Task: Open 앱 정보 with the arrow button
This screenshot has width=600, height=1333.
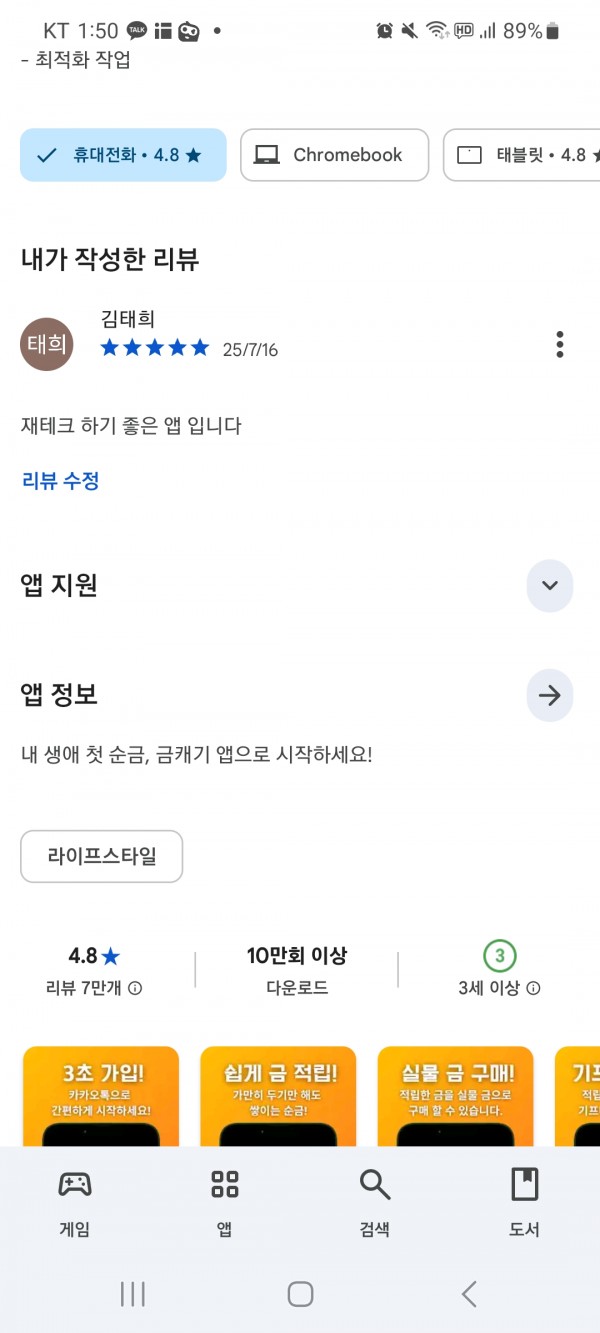Action: pos(550,696)
